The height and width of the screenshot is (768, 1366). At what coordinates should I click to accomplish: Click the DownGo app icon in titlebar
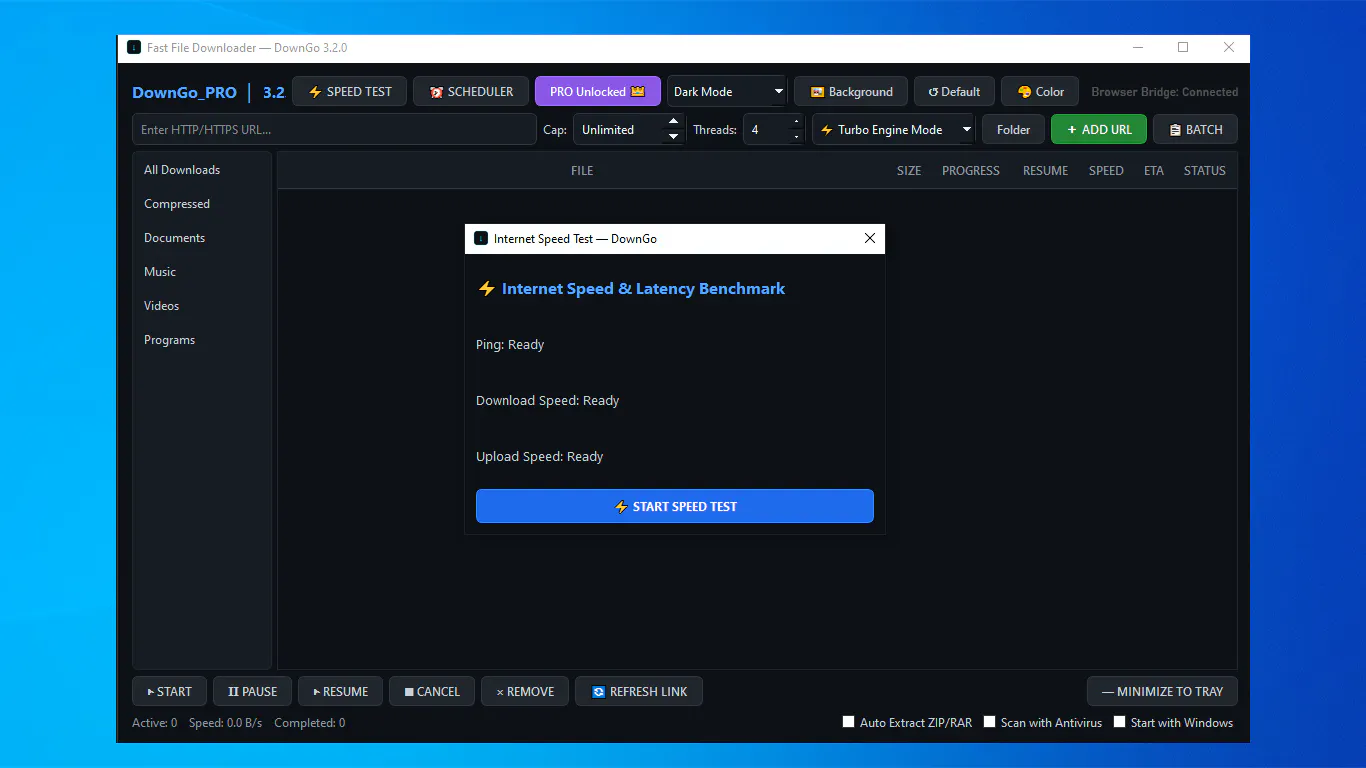(x=134, y=47)
